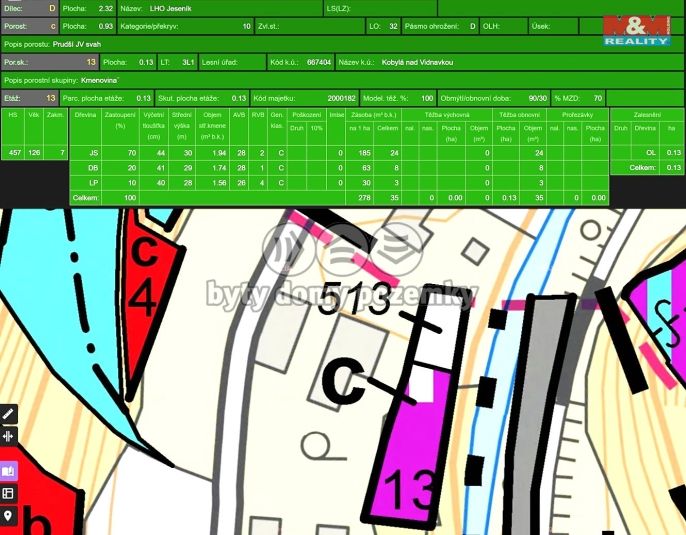Open the table layout panel icon
Image resolution: width=686 pixels, height=535 pixels.
click(x=8, y=493)
